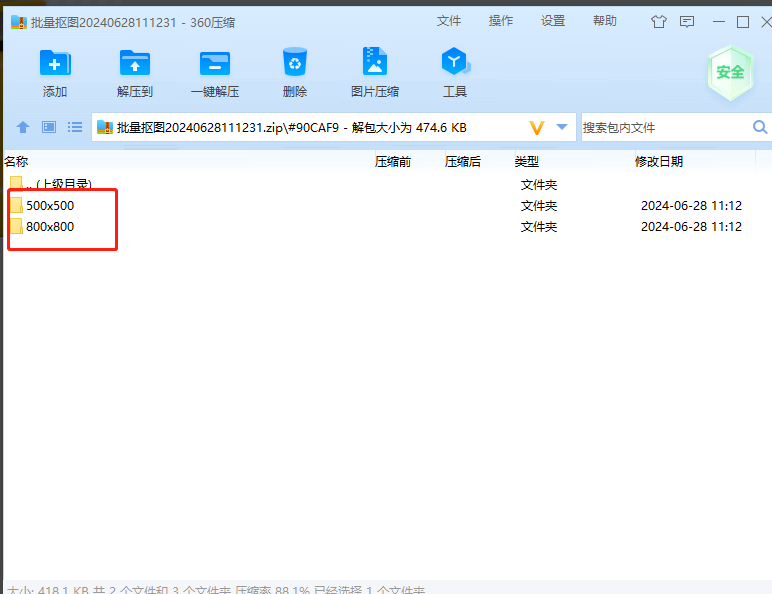Open the 帮助 (Help) menu

coord(605,21)
